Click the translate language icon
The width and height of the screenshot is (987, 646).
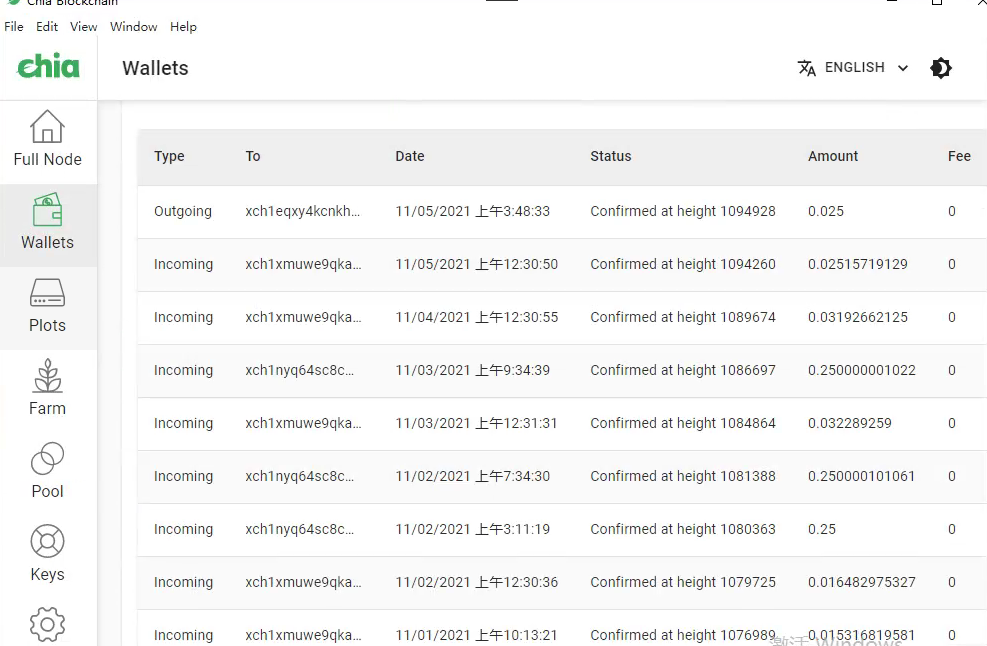806,68
